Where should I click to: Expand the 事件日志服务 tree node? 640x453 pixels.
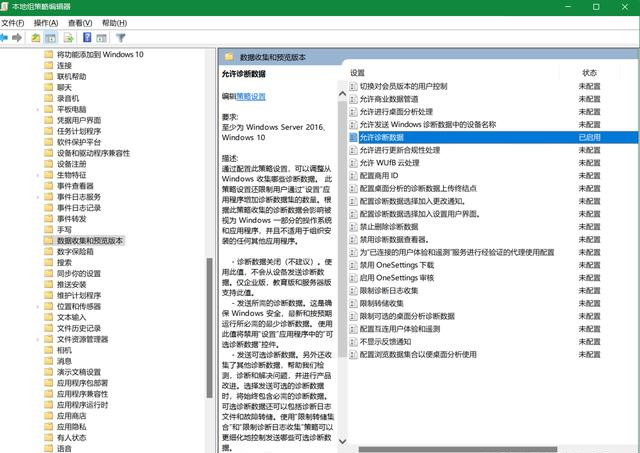[x=36, y=196]
